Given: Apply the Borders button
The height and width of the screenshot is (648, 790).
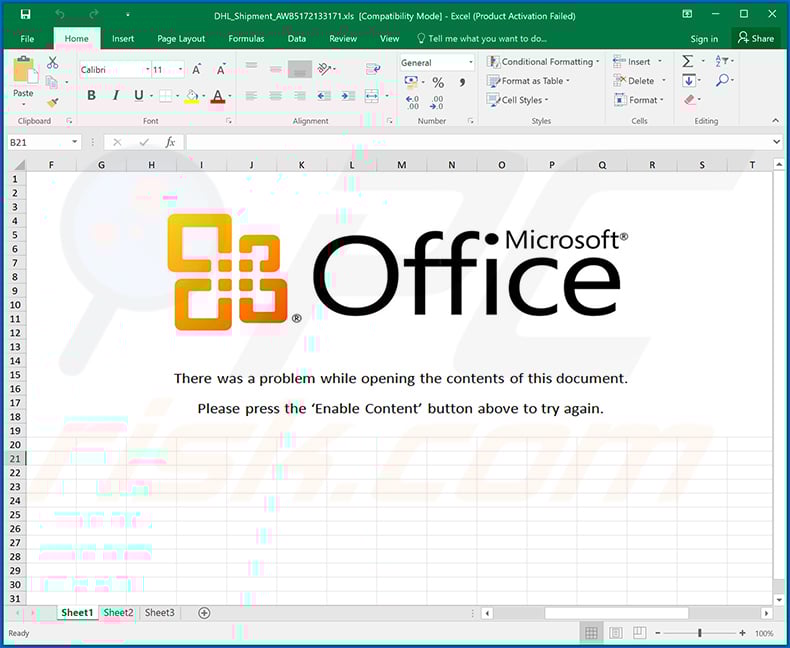Looking at the screenshot, I should (x=166, y=95).
